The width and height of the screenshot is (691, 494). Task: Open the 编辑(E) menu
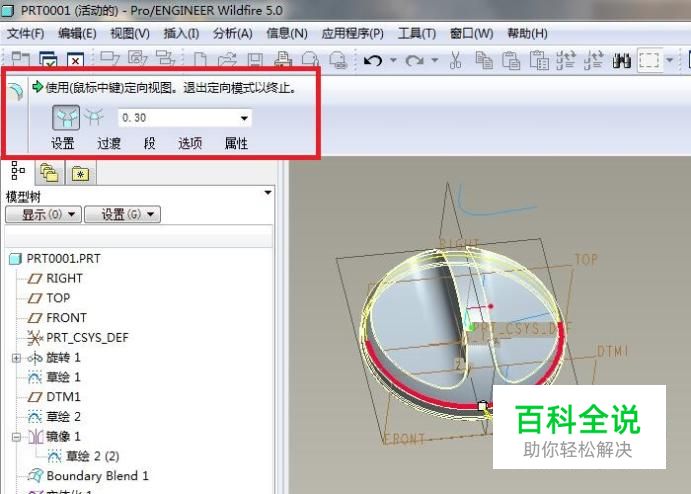click(77, 33)
